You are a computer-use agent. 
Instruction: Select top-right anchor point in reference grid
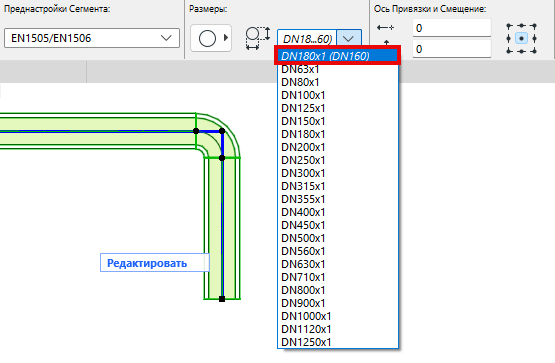534,26
